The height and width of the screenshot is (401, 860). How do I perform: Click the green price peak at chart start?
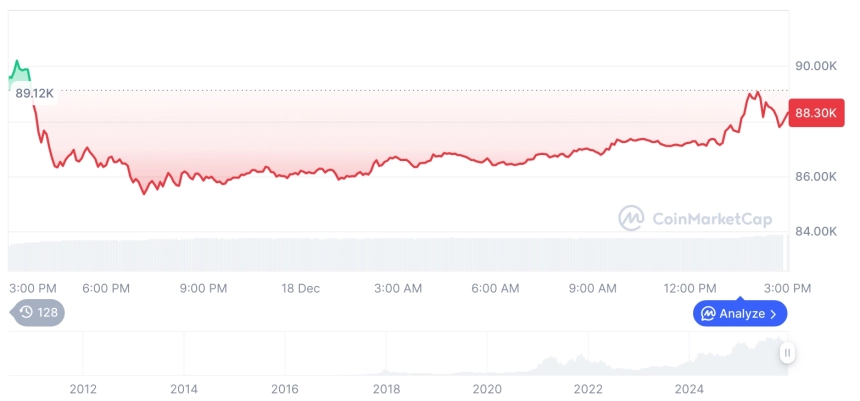point(18,70)
